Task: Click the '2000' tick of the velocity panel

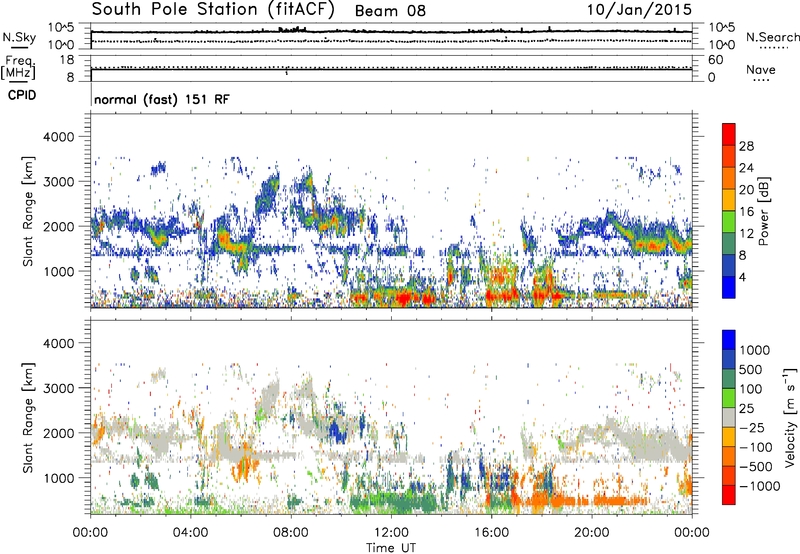Action: click(x=58, y=433)
